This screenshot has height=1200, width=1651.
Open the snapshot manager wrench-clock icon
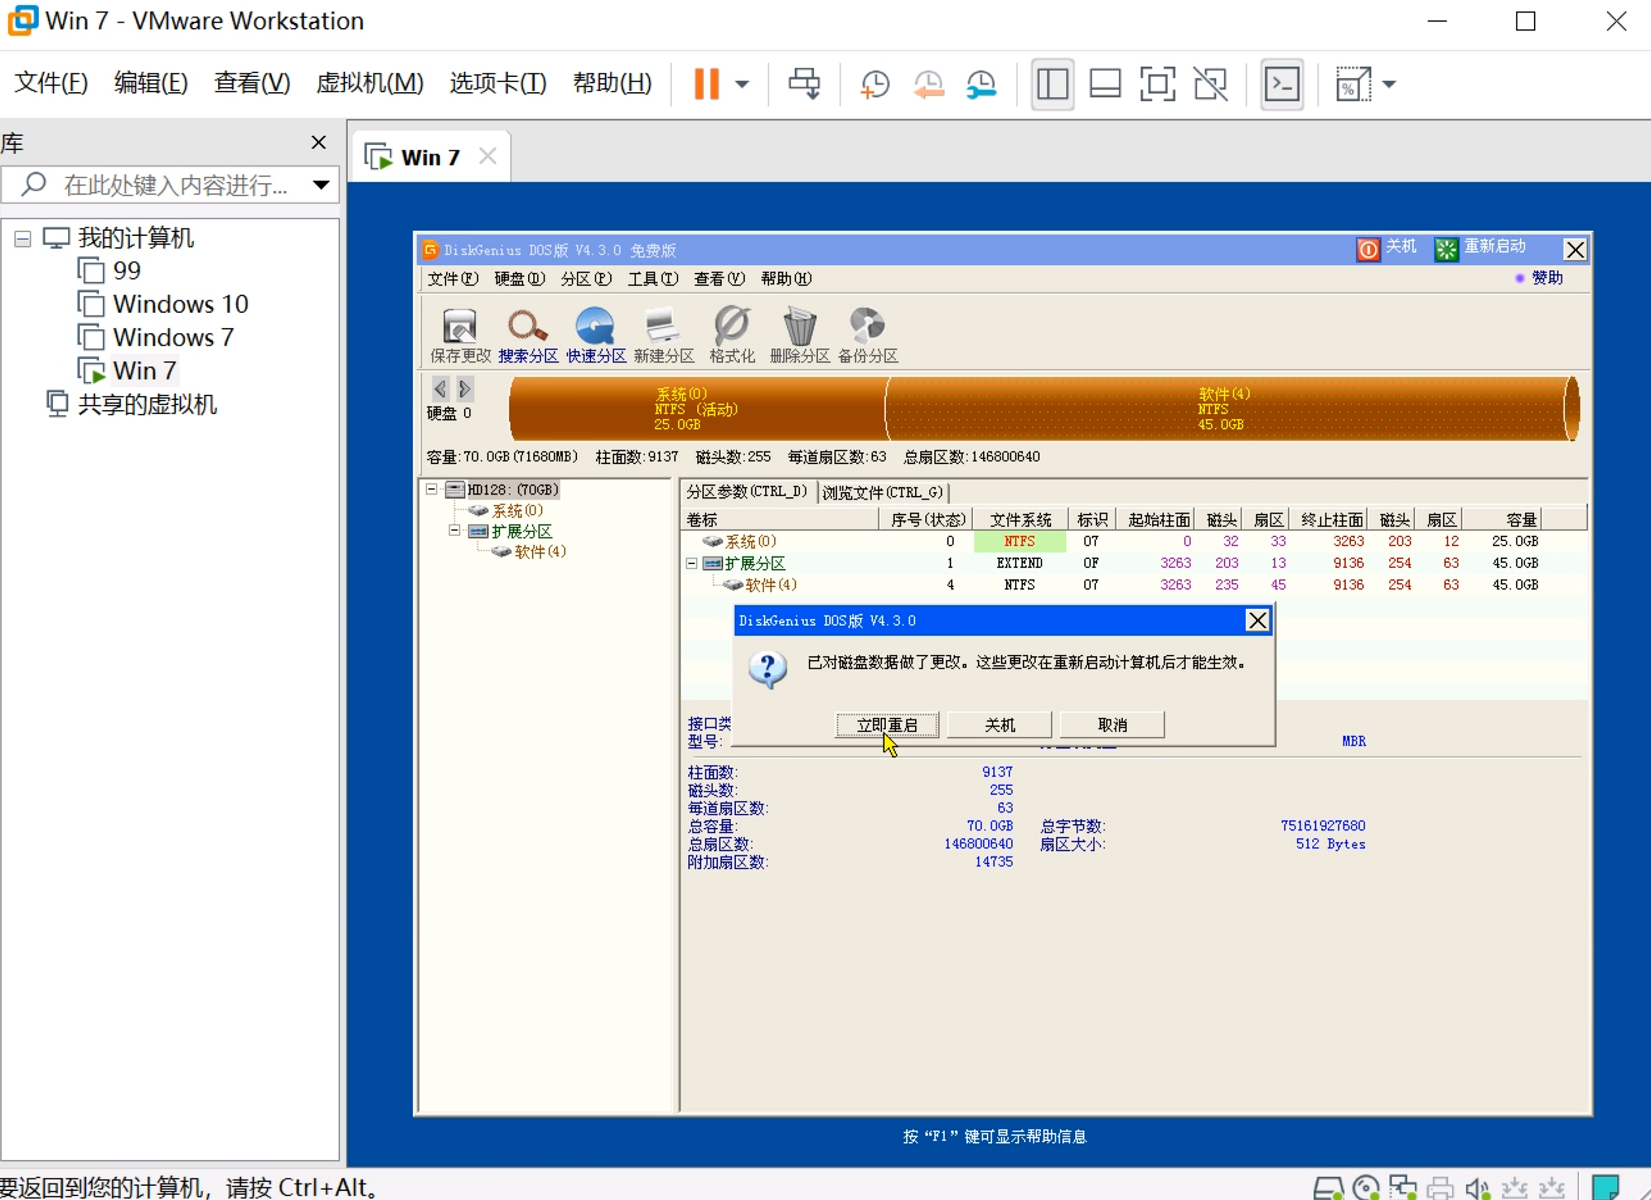982,84
